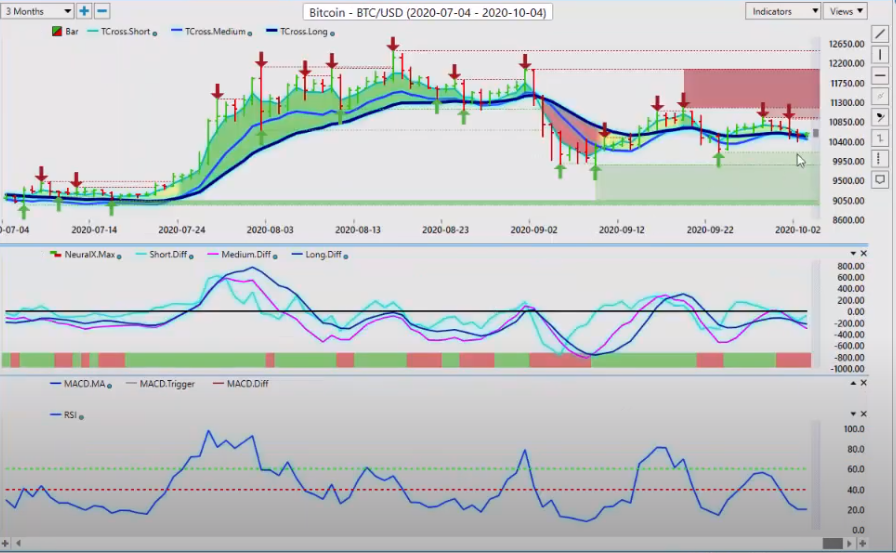Click the bottom scrollbar thumb
Image resolution: width=896 pixels, height=553 pixels.
[x=833, y=543]
